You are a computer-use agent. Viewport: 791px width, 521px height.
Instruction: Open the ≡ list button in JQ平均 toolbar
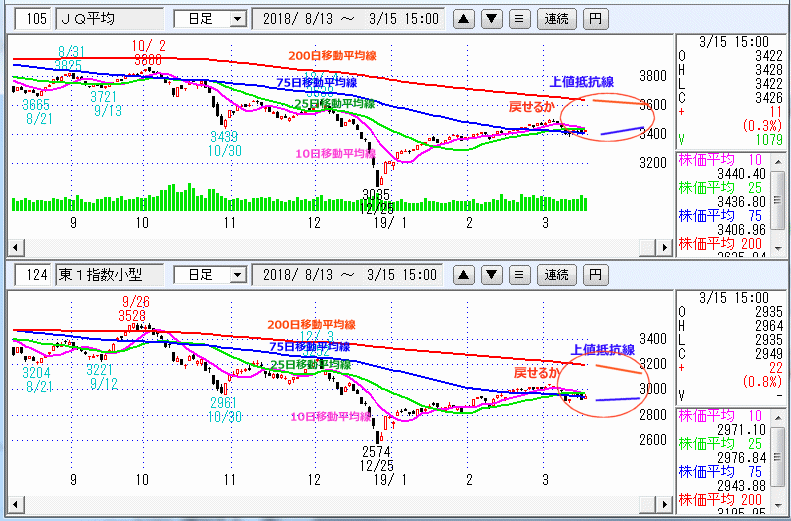(518, 19)
